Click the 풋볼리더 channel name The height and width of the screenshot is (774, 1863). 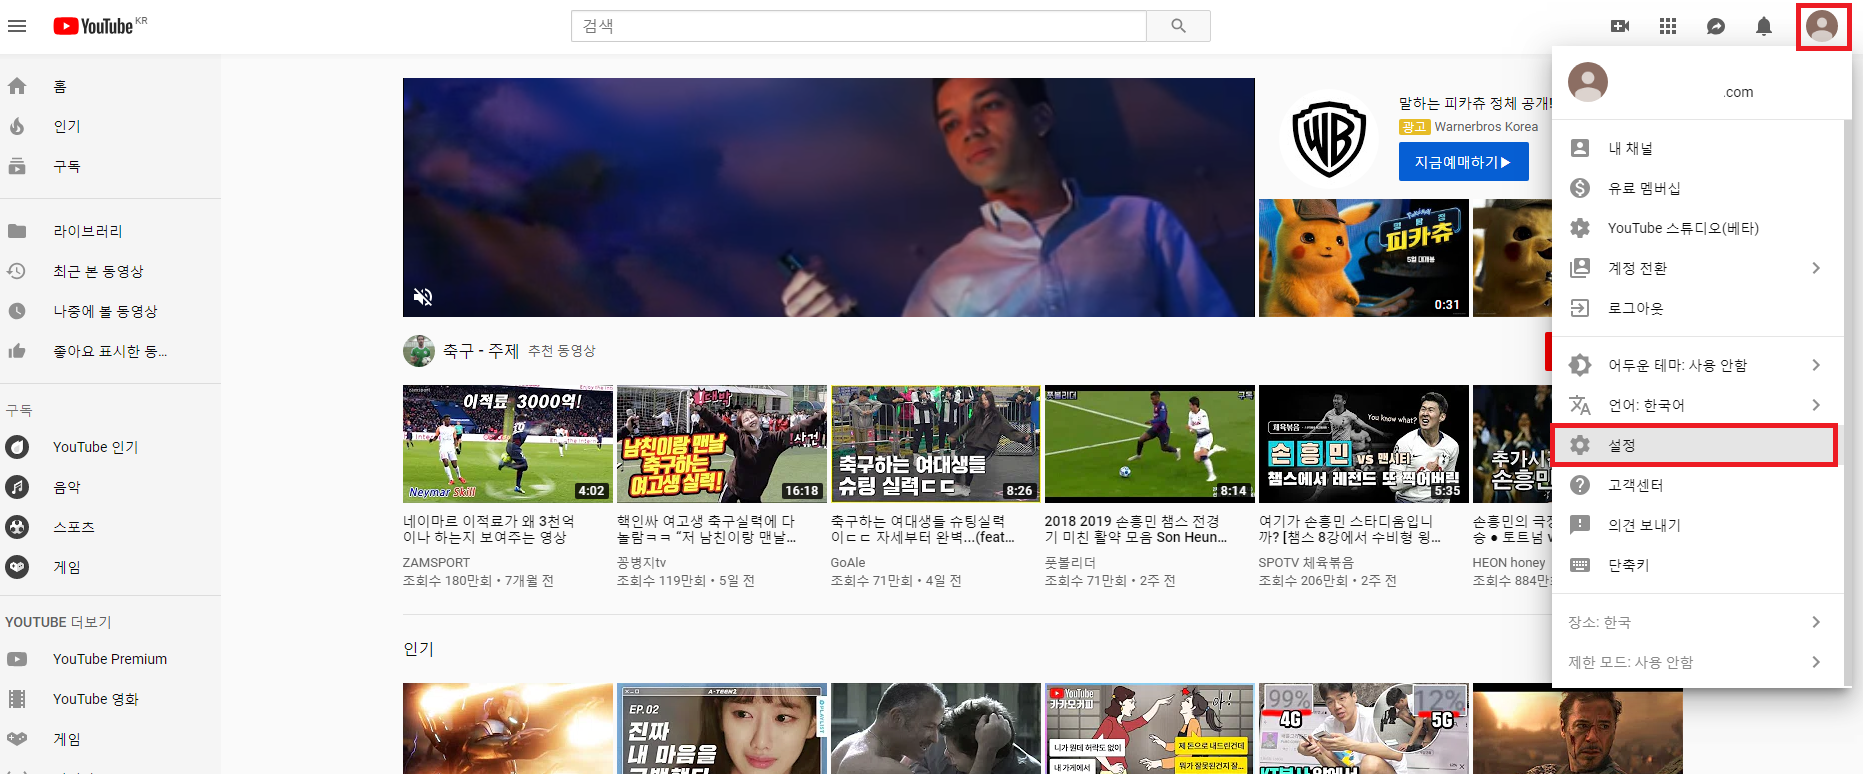pyautogui.click(x=1070, y=563)
